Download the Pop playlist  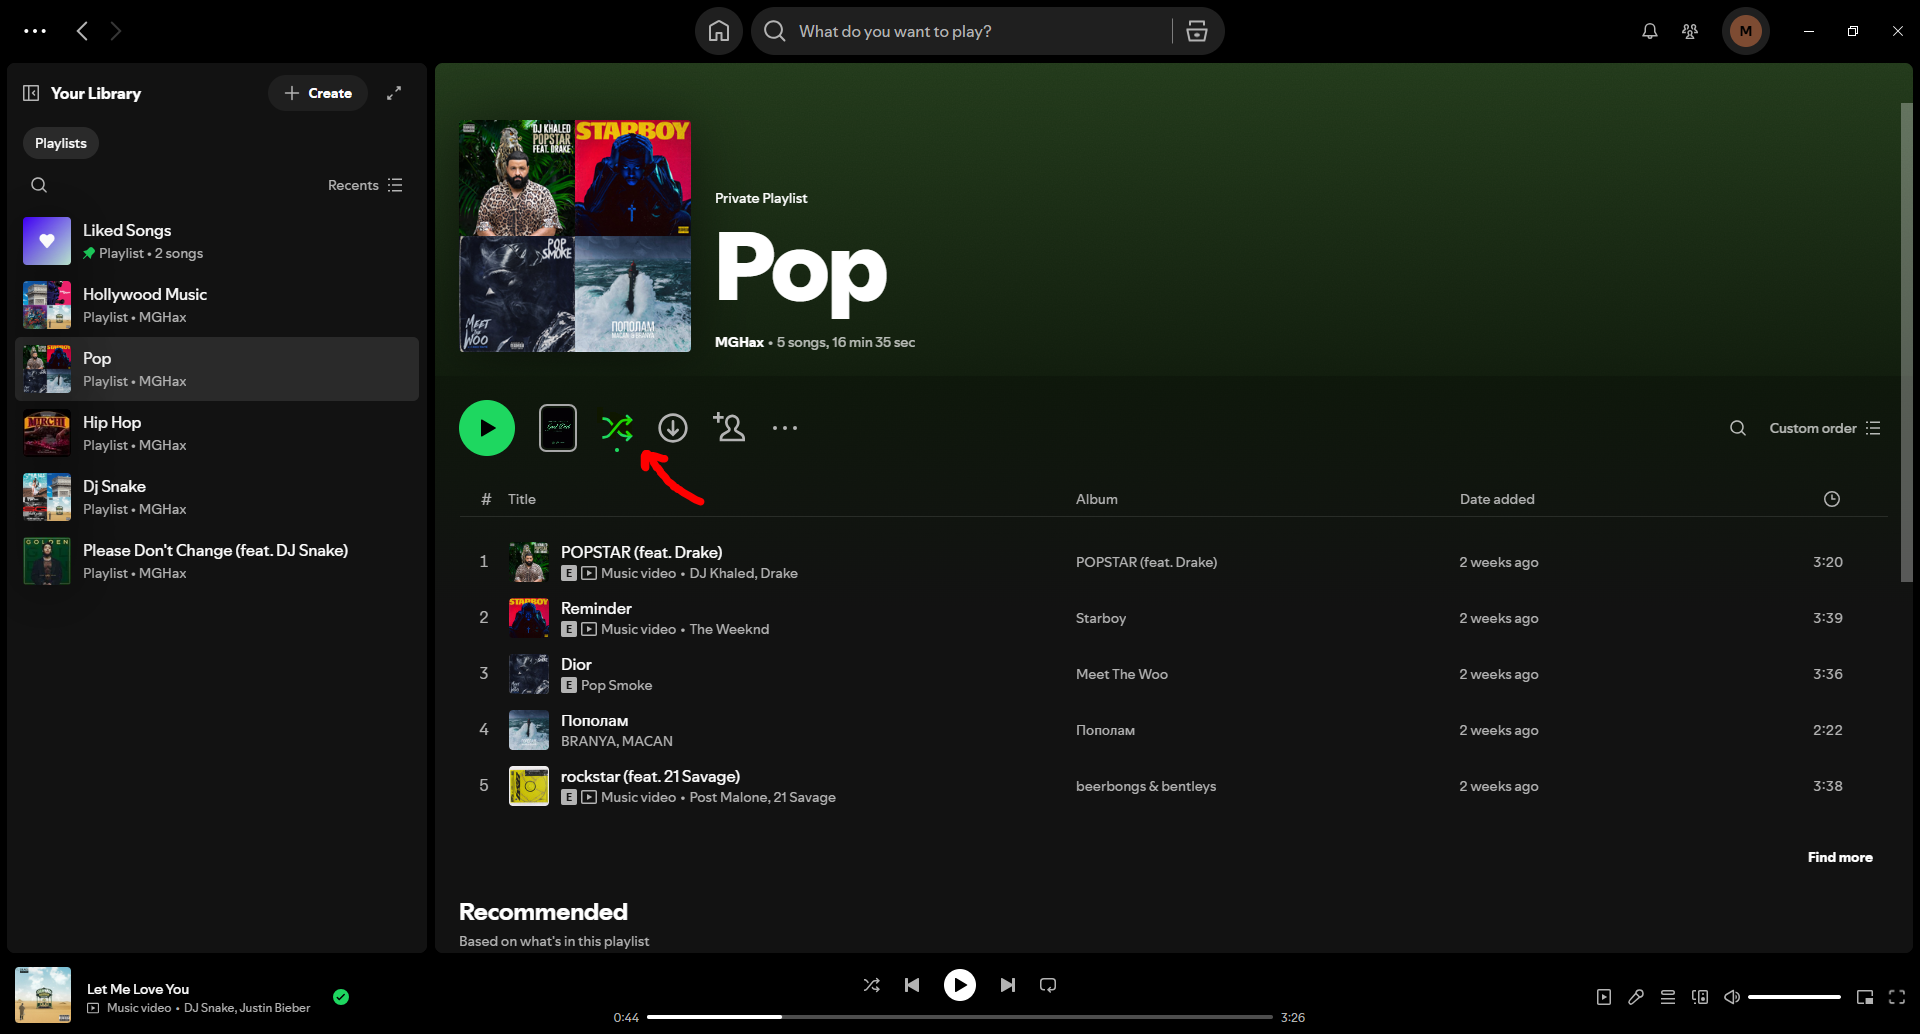click(673, 428)
